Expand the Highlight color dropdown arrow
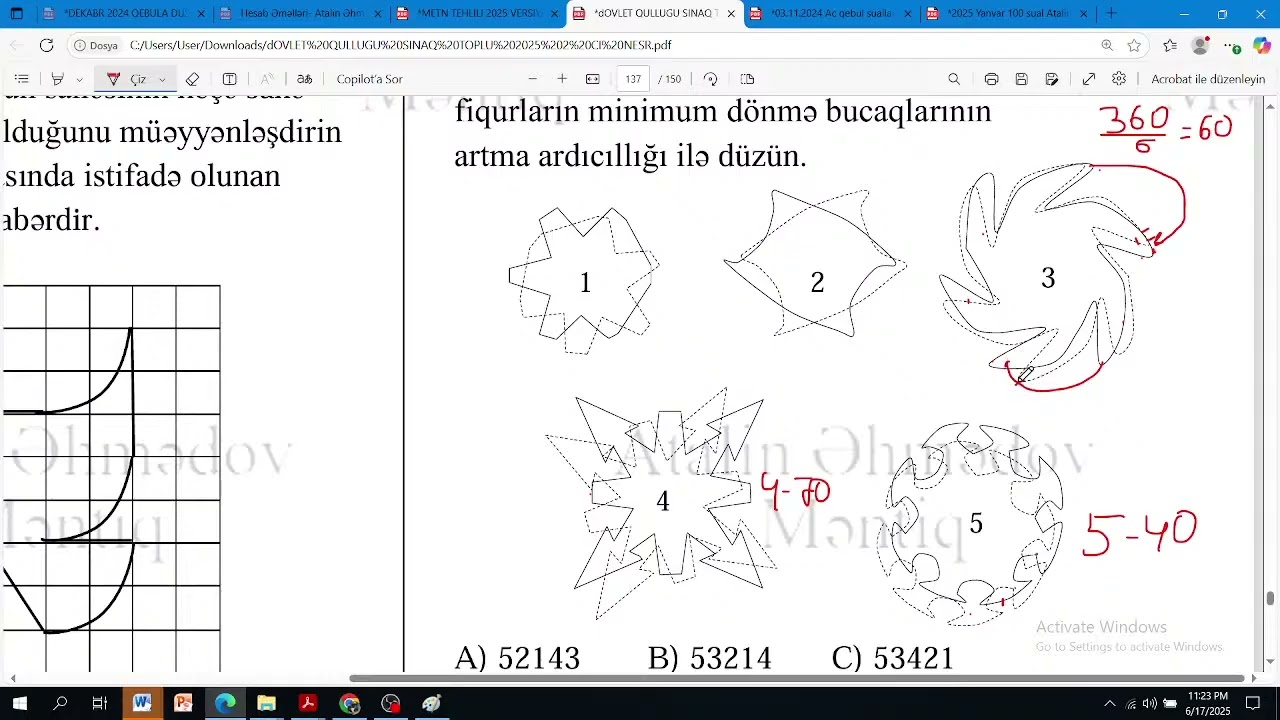This screenshot has width=1280, height=720. coord(79,79)
